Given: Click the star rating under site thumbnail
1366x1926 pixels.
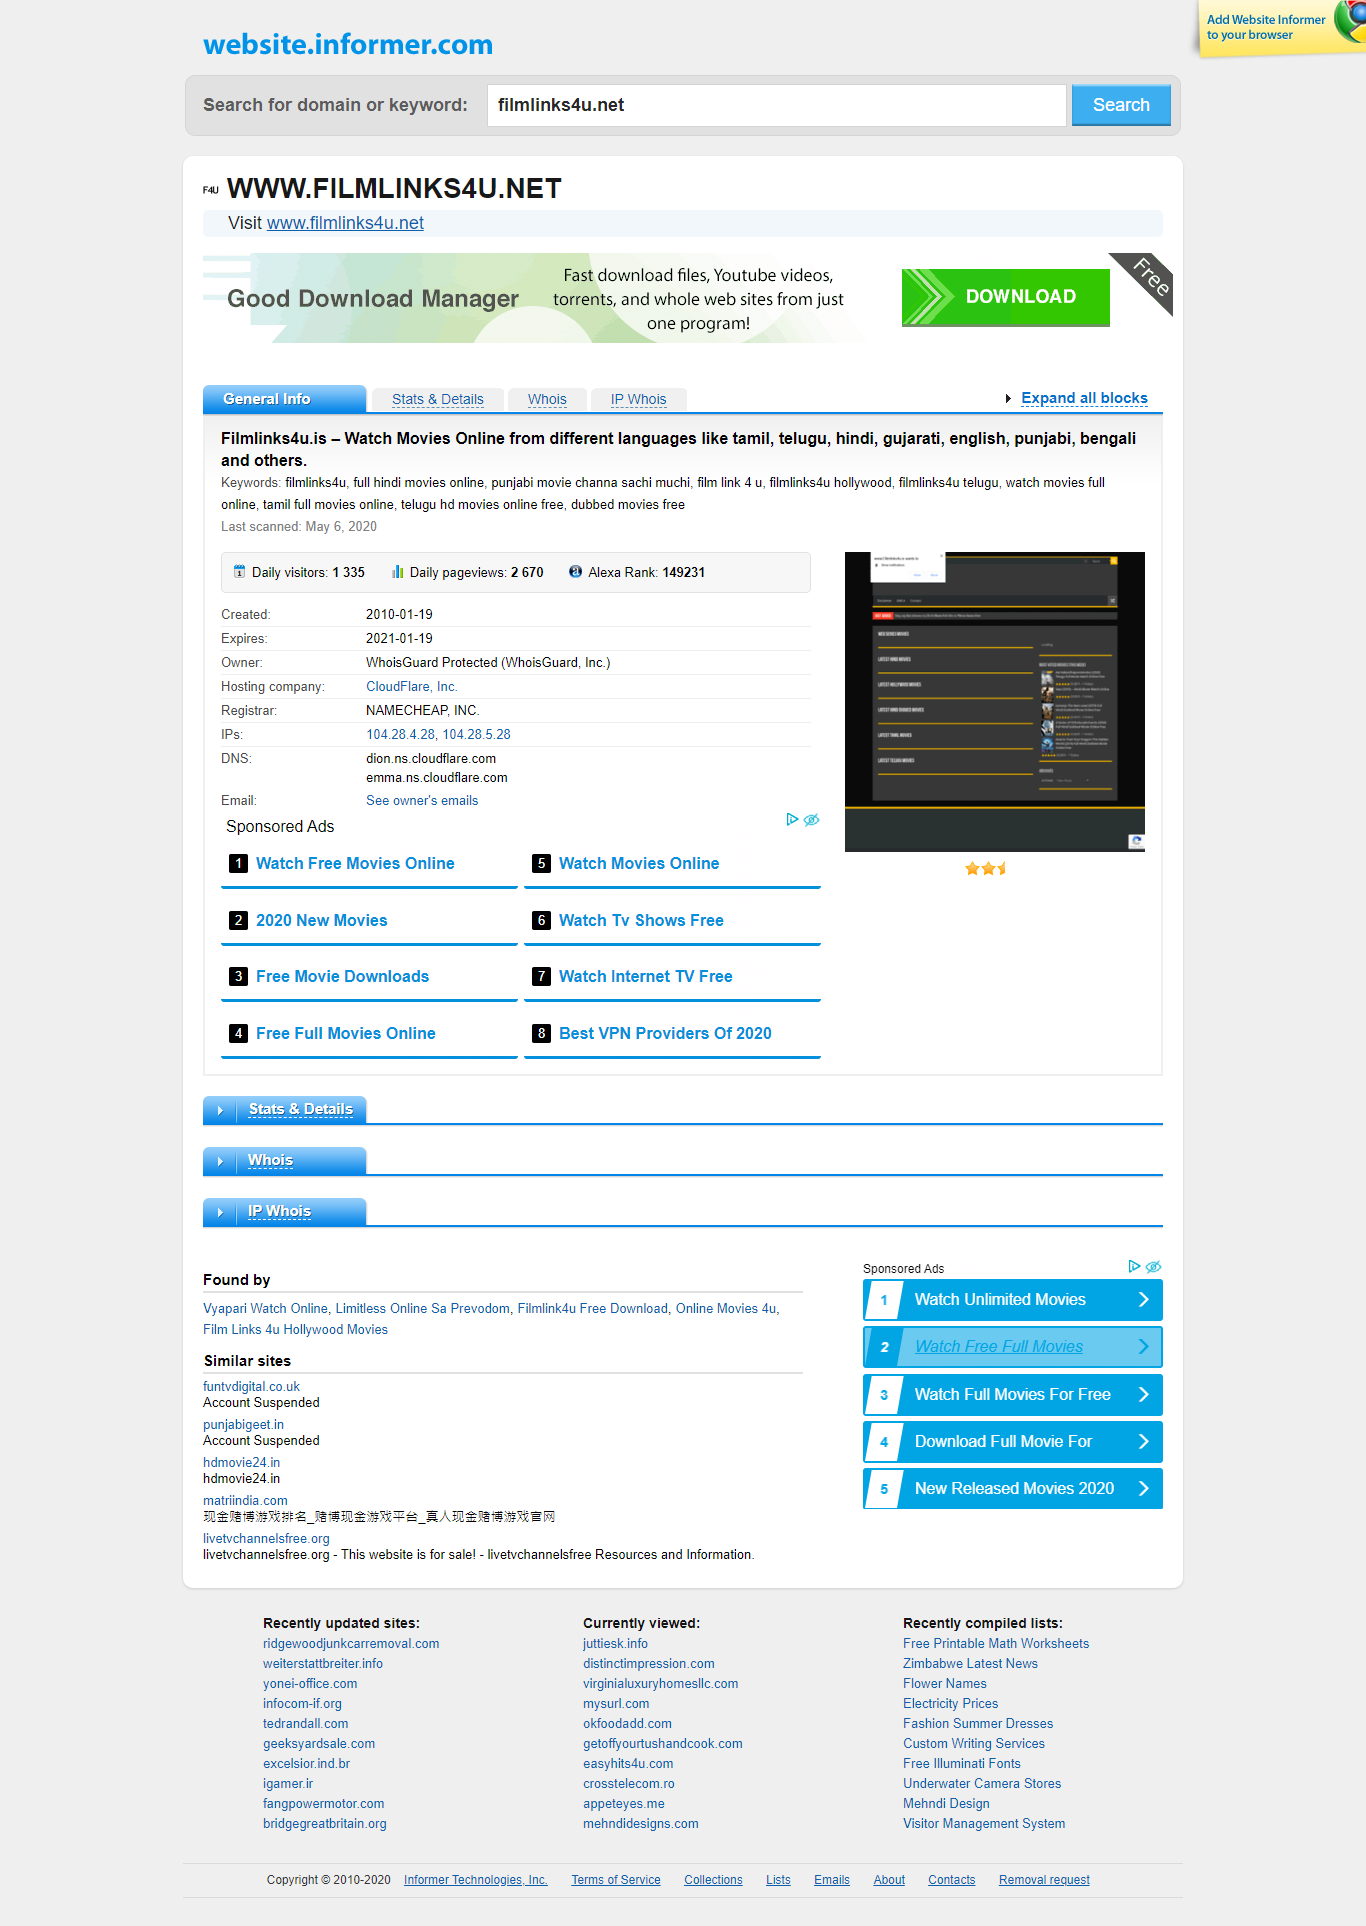Looking at the screenshot, I should coord(986,868).
